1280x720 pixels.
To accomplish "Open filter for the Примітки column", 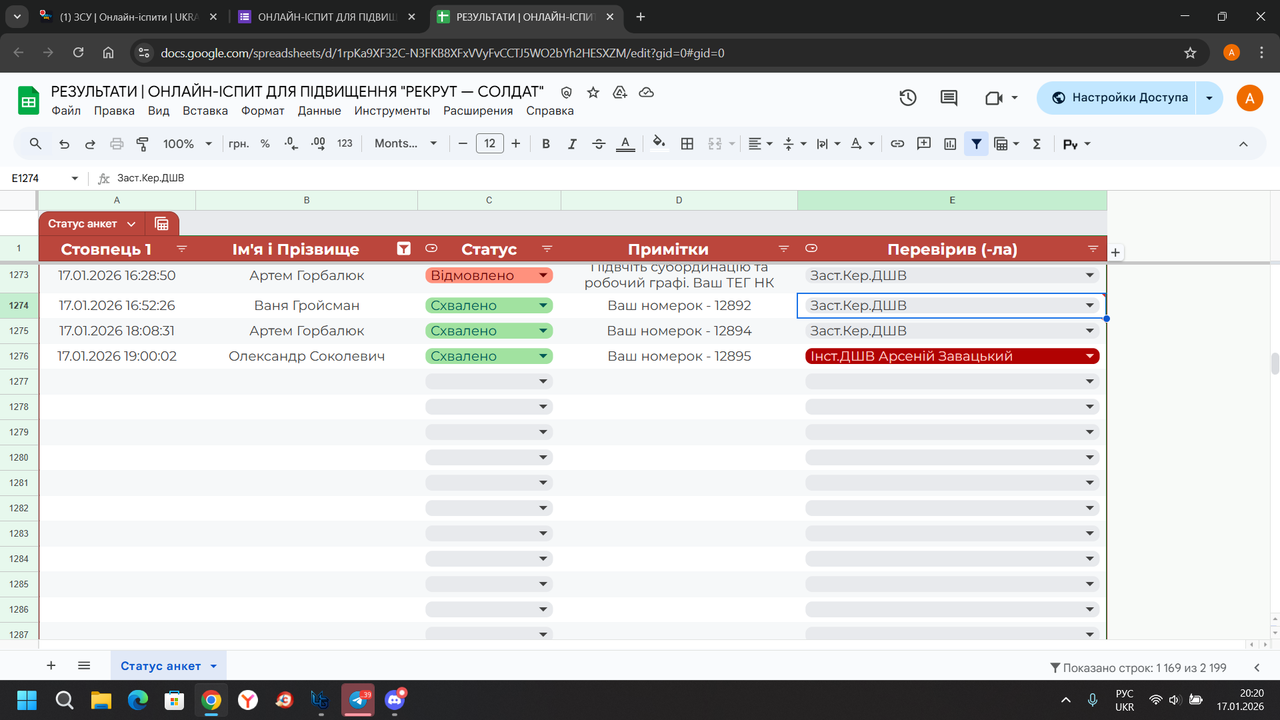I will click(x=784, y=249).
